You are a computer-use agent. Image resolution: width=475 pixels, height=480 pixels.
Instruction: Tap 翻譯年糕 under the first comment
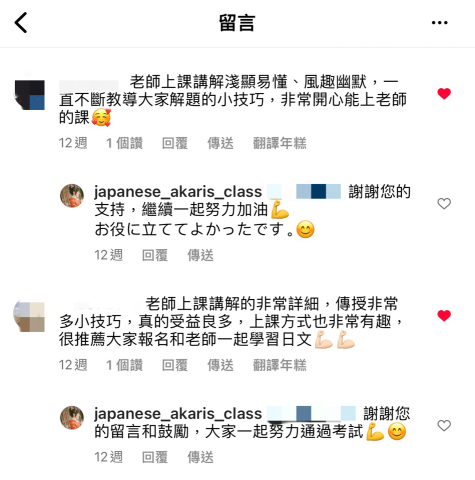[280, 143]
